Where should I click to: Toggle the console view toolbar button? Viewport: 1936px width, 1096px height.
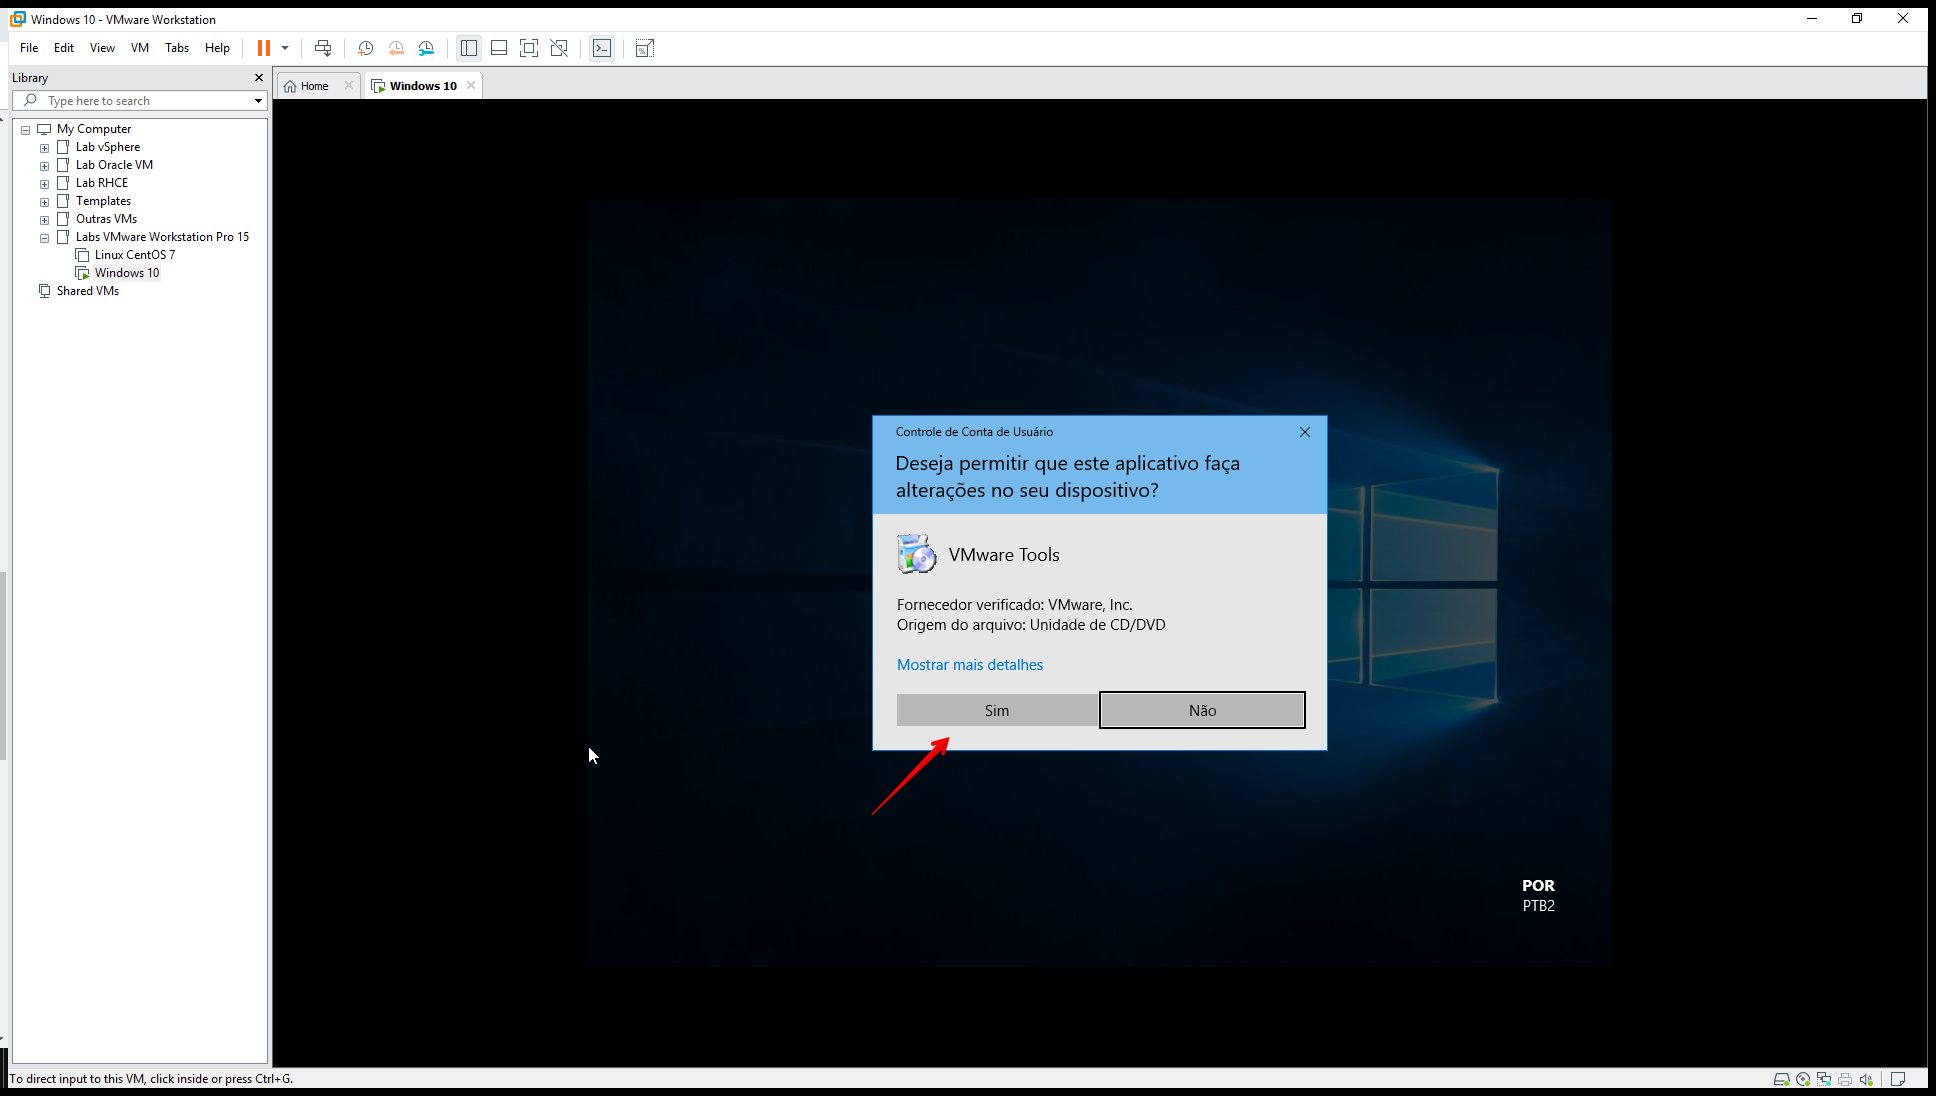click(x=602, y=48)
